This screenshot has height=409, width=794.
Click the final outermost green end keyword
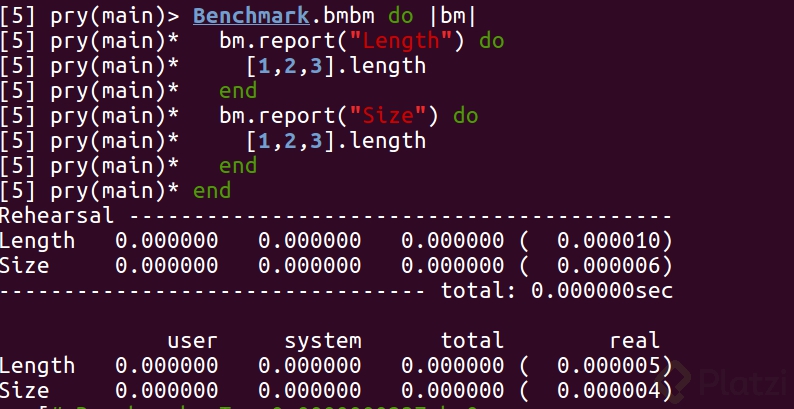(x=212, y=191)
